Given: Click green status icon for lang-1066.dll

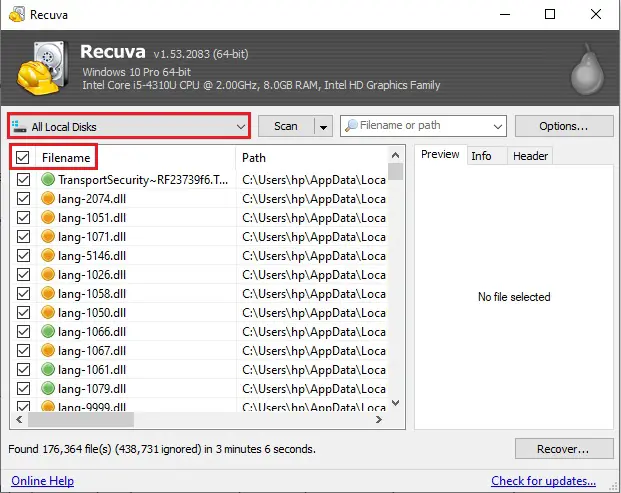Looking at the screenshot, I should (x=48, y=331).
